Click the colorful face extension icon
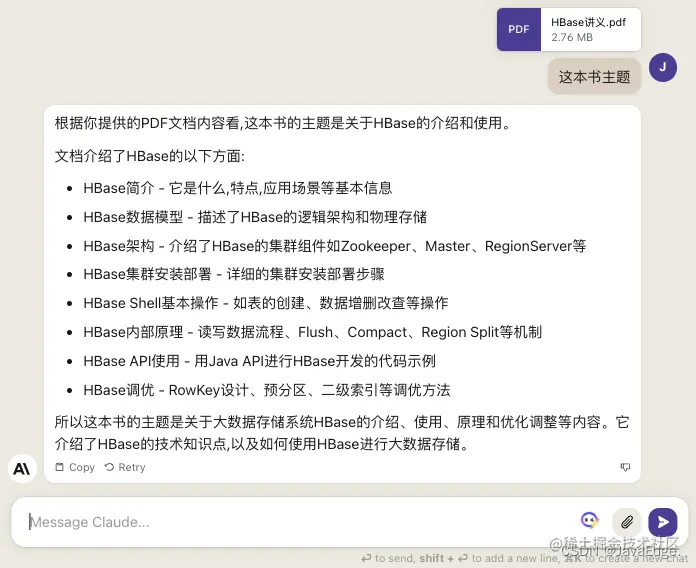The image size is (696, 568). (589, 520)
